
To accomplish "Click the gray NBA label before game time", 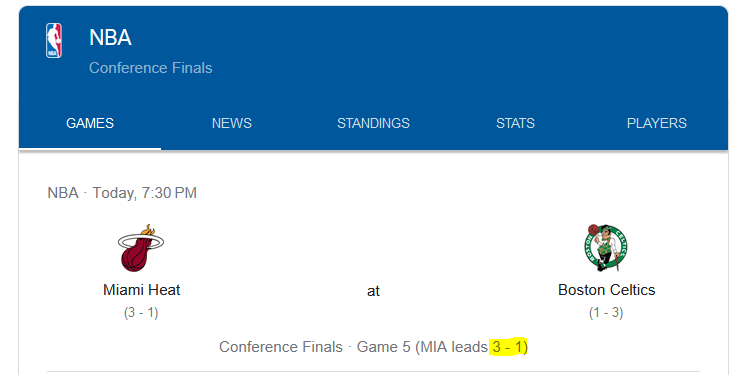I will (63, 193).
